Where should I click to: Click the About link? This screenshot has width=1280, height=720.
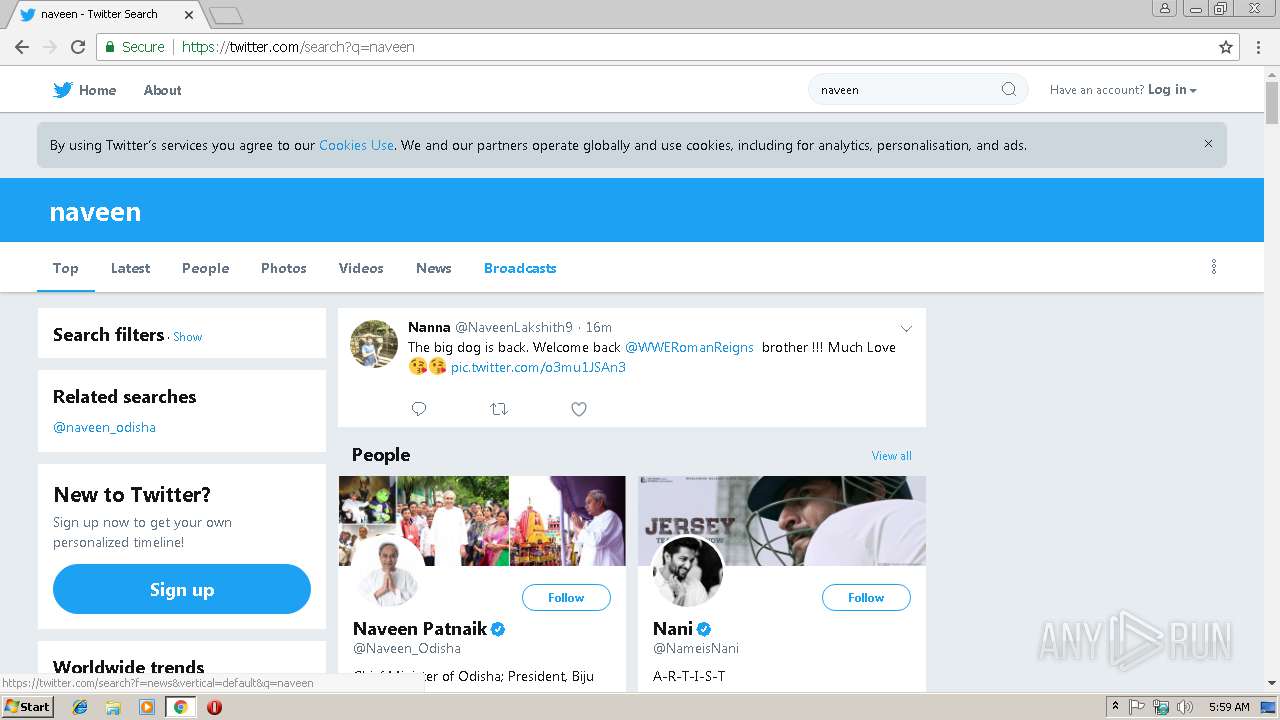pos(162,90)
